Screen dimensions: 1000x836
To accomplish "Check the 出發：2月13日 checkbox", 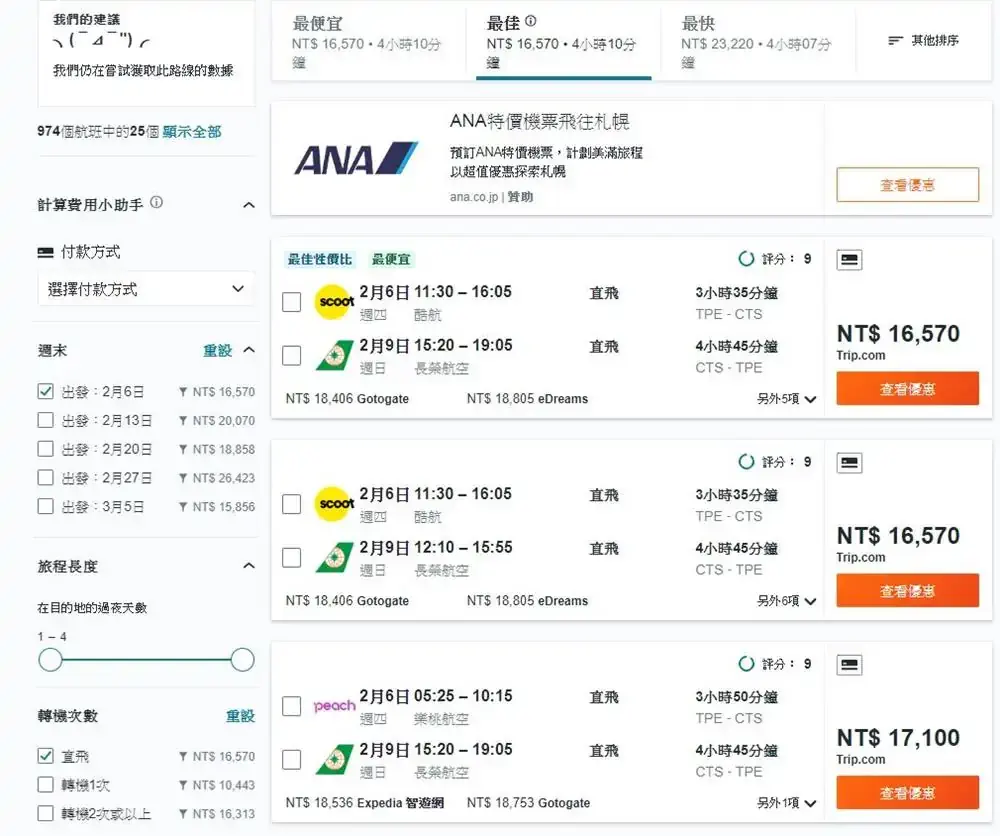I will point(45,420).
